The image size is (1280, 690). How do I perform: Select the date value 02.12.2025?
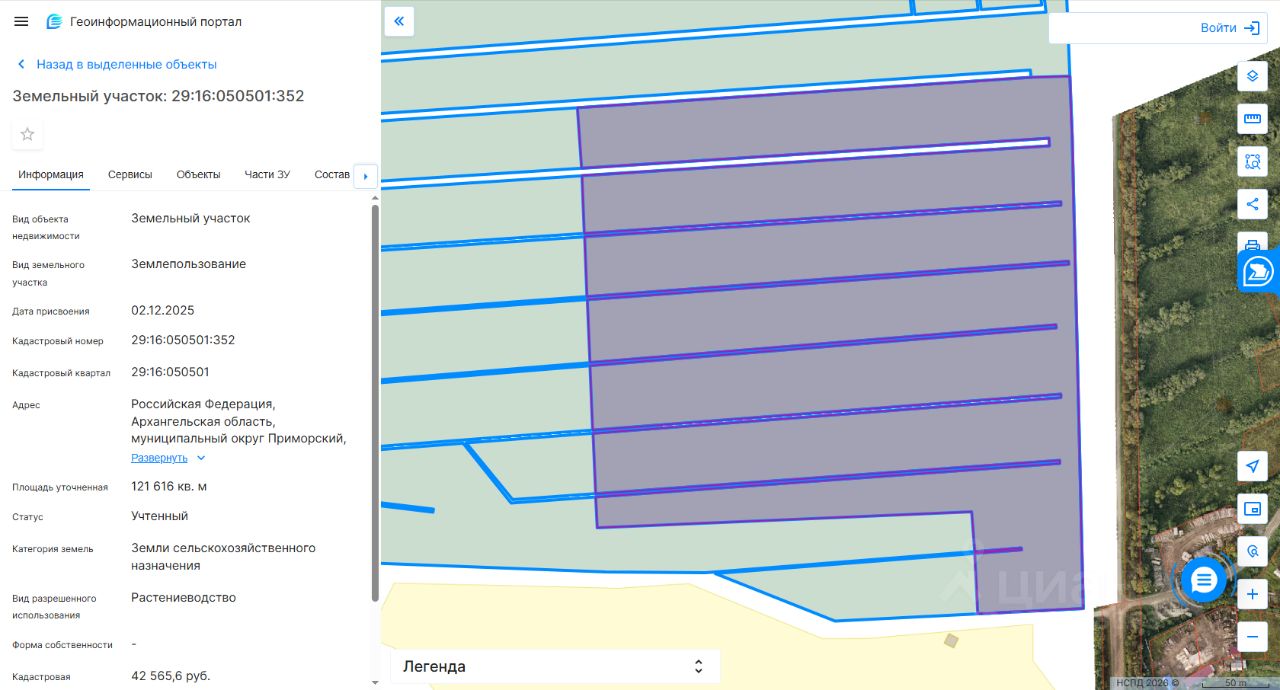(x=163, y=310)
